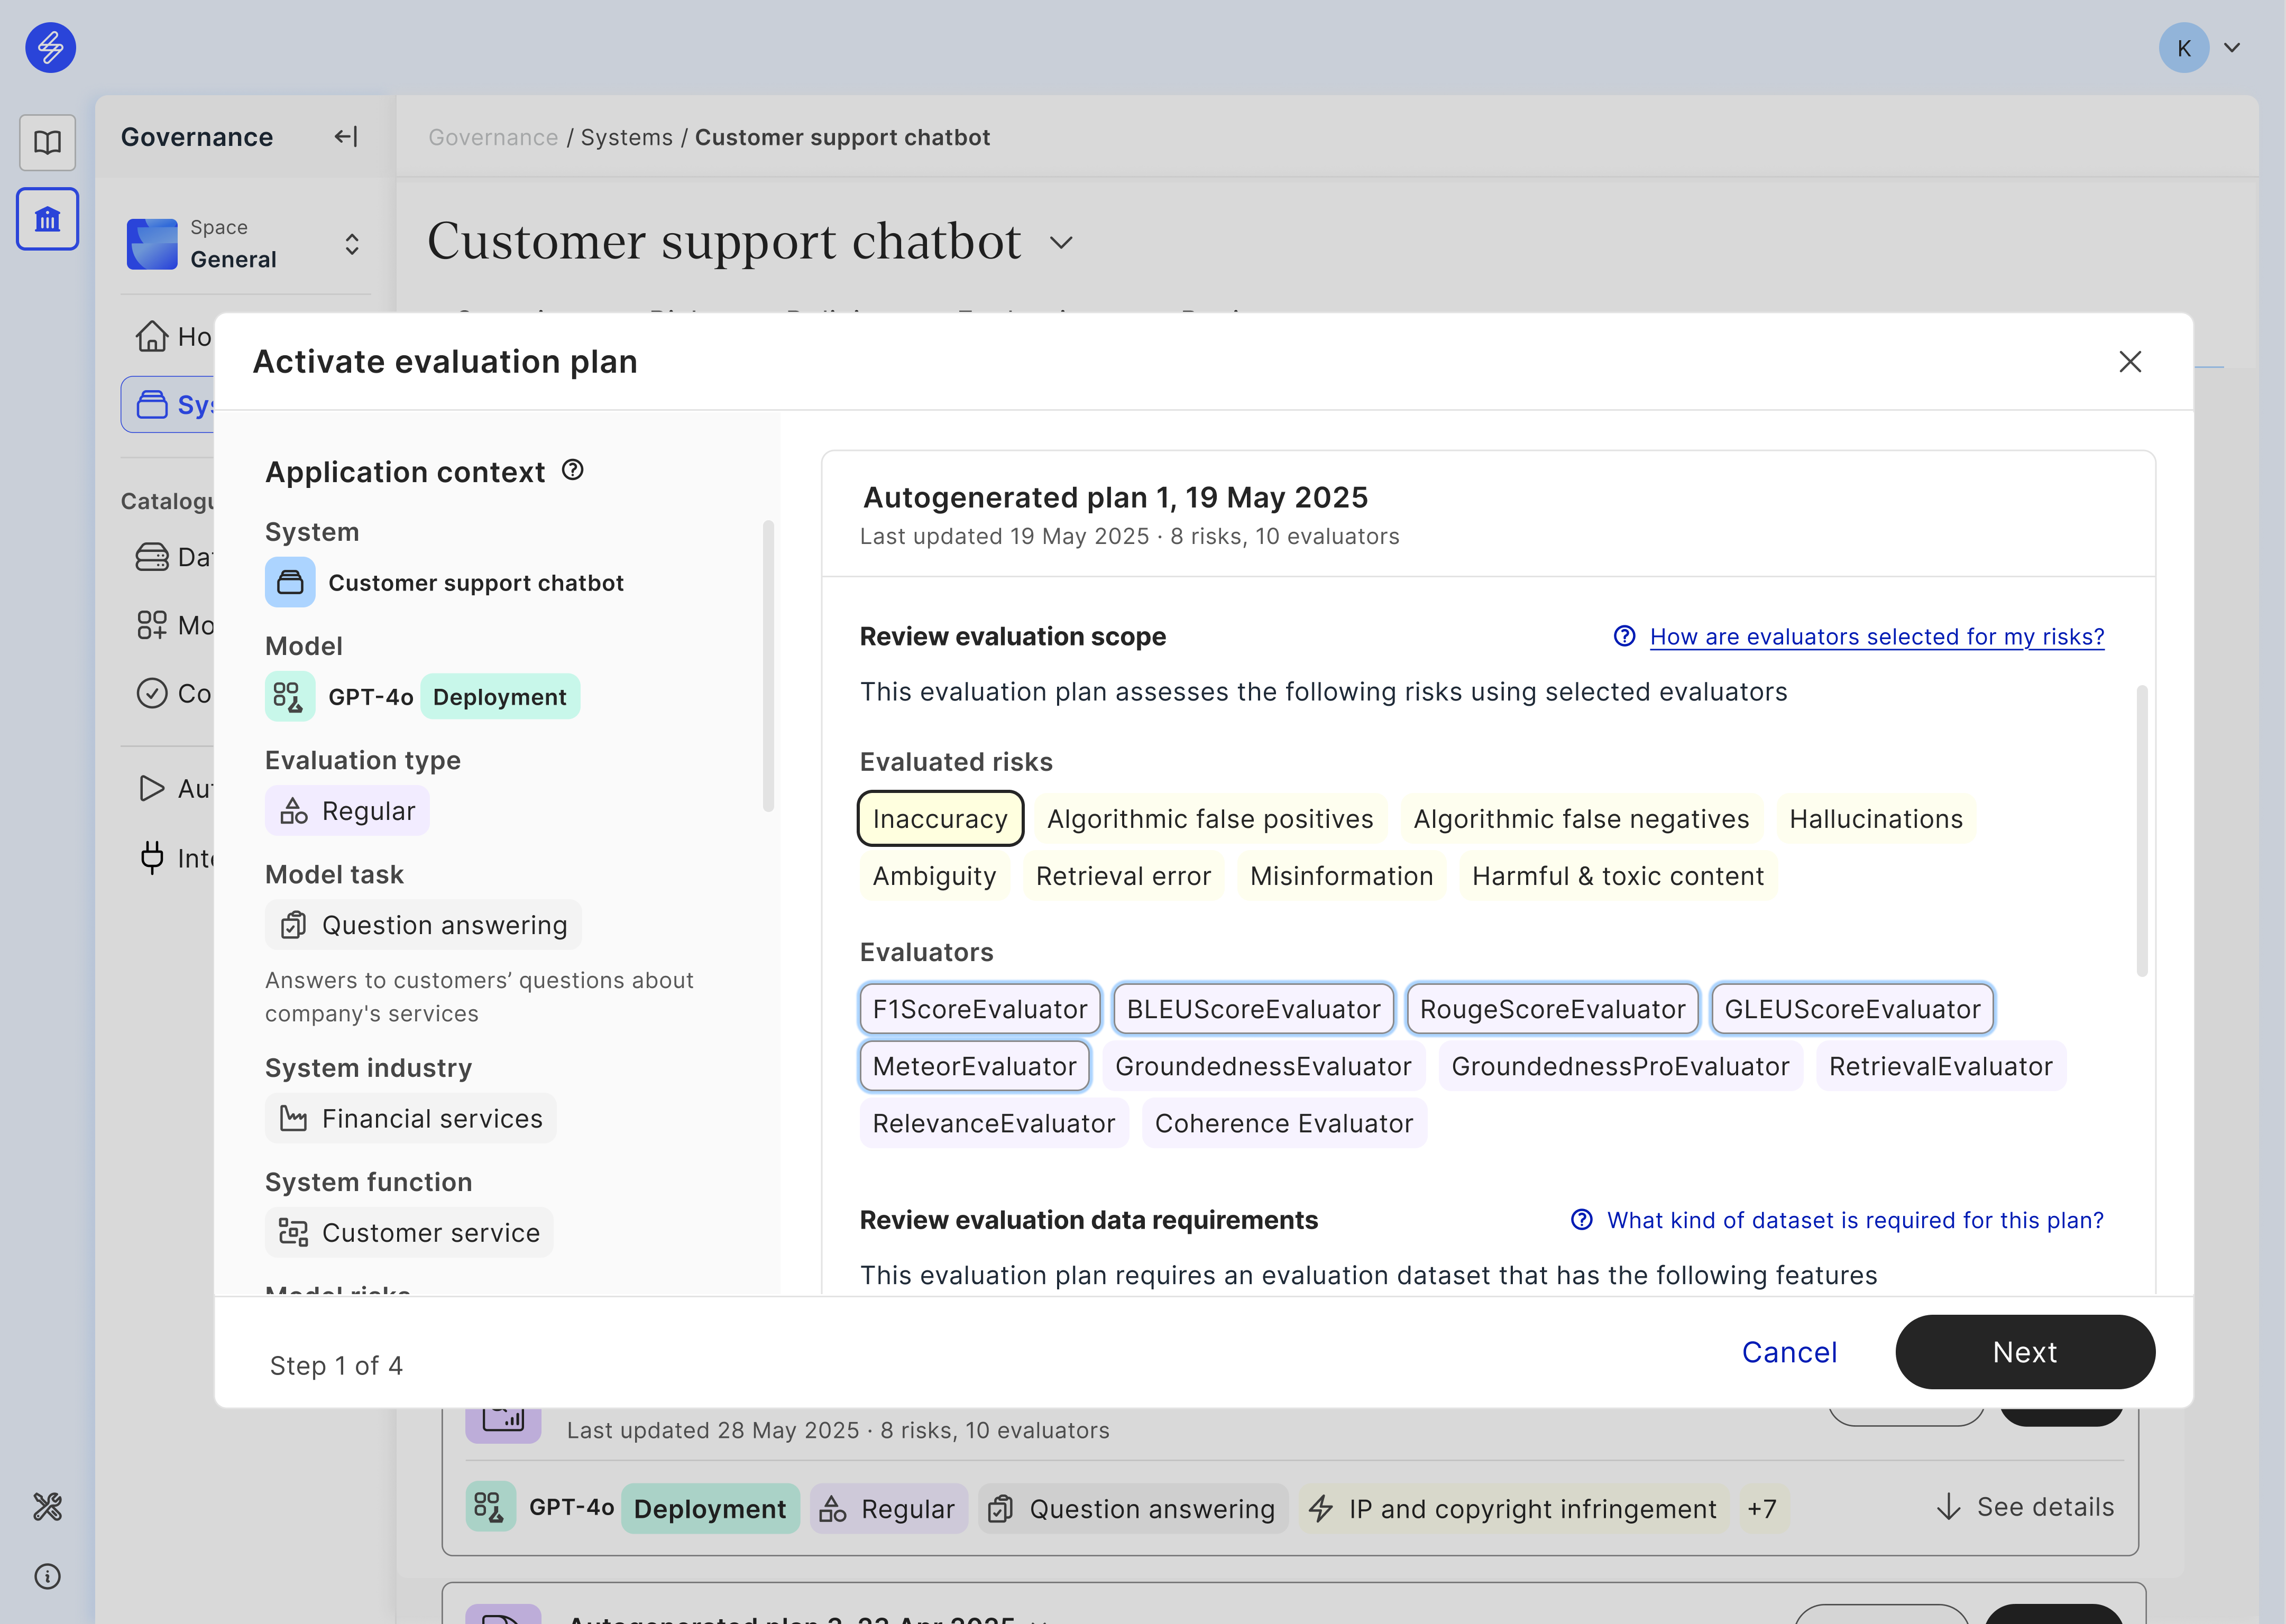This screenshot has width=2286, height=1624.
Task: Open 'How are evaluators selected for my risks?' link
Action: click(x=1876, y=637)
